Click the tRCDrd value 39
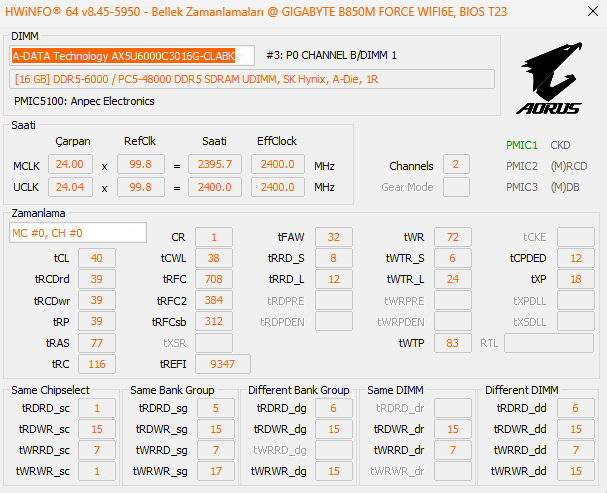 tap(97, 279)
